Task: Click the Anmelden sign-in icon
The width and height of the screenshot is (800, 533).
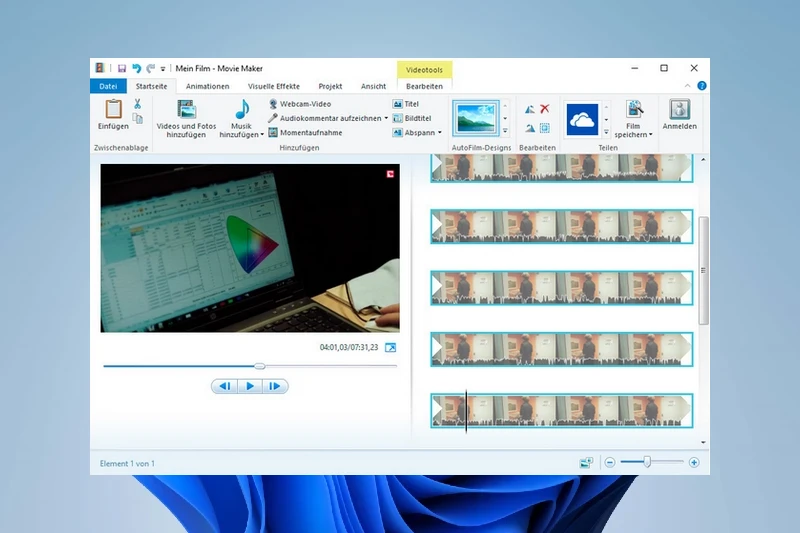Action: click(680, 110)
